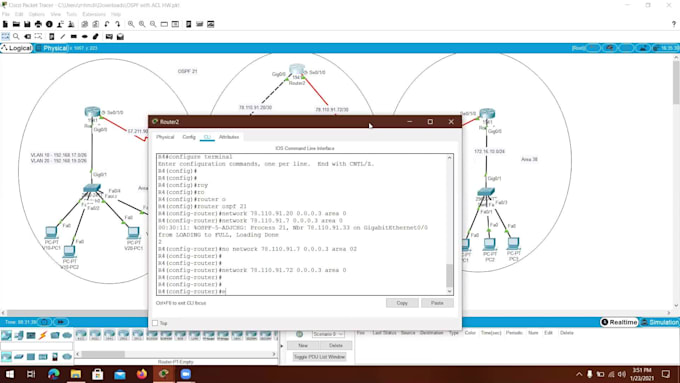Open Microsoft Edge from the taskbar
This screenshot has height=383, width=680.
[x=54, y=374]
